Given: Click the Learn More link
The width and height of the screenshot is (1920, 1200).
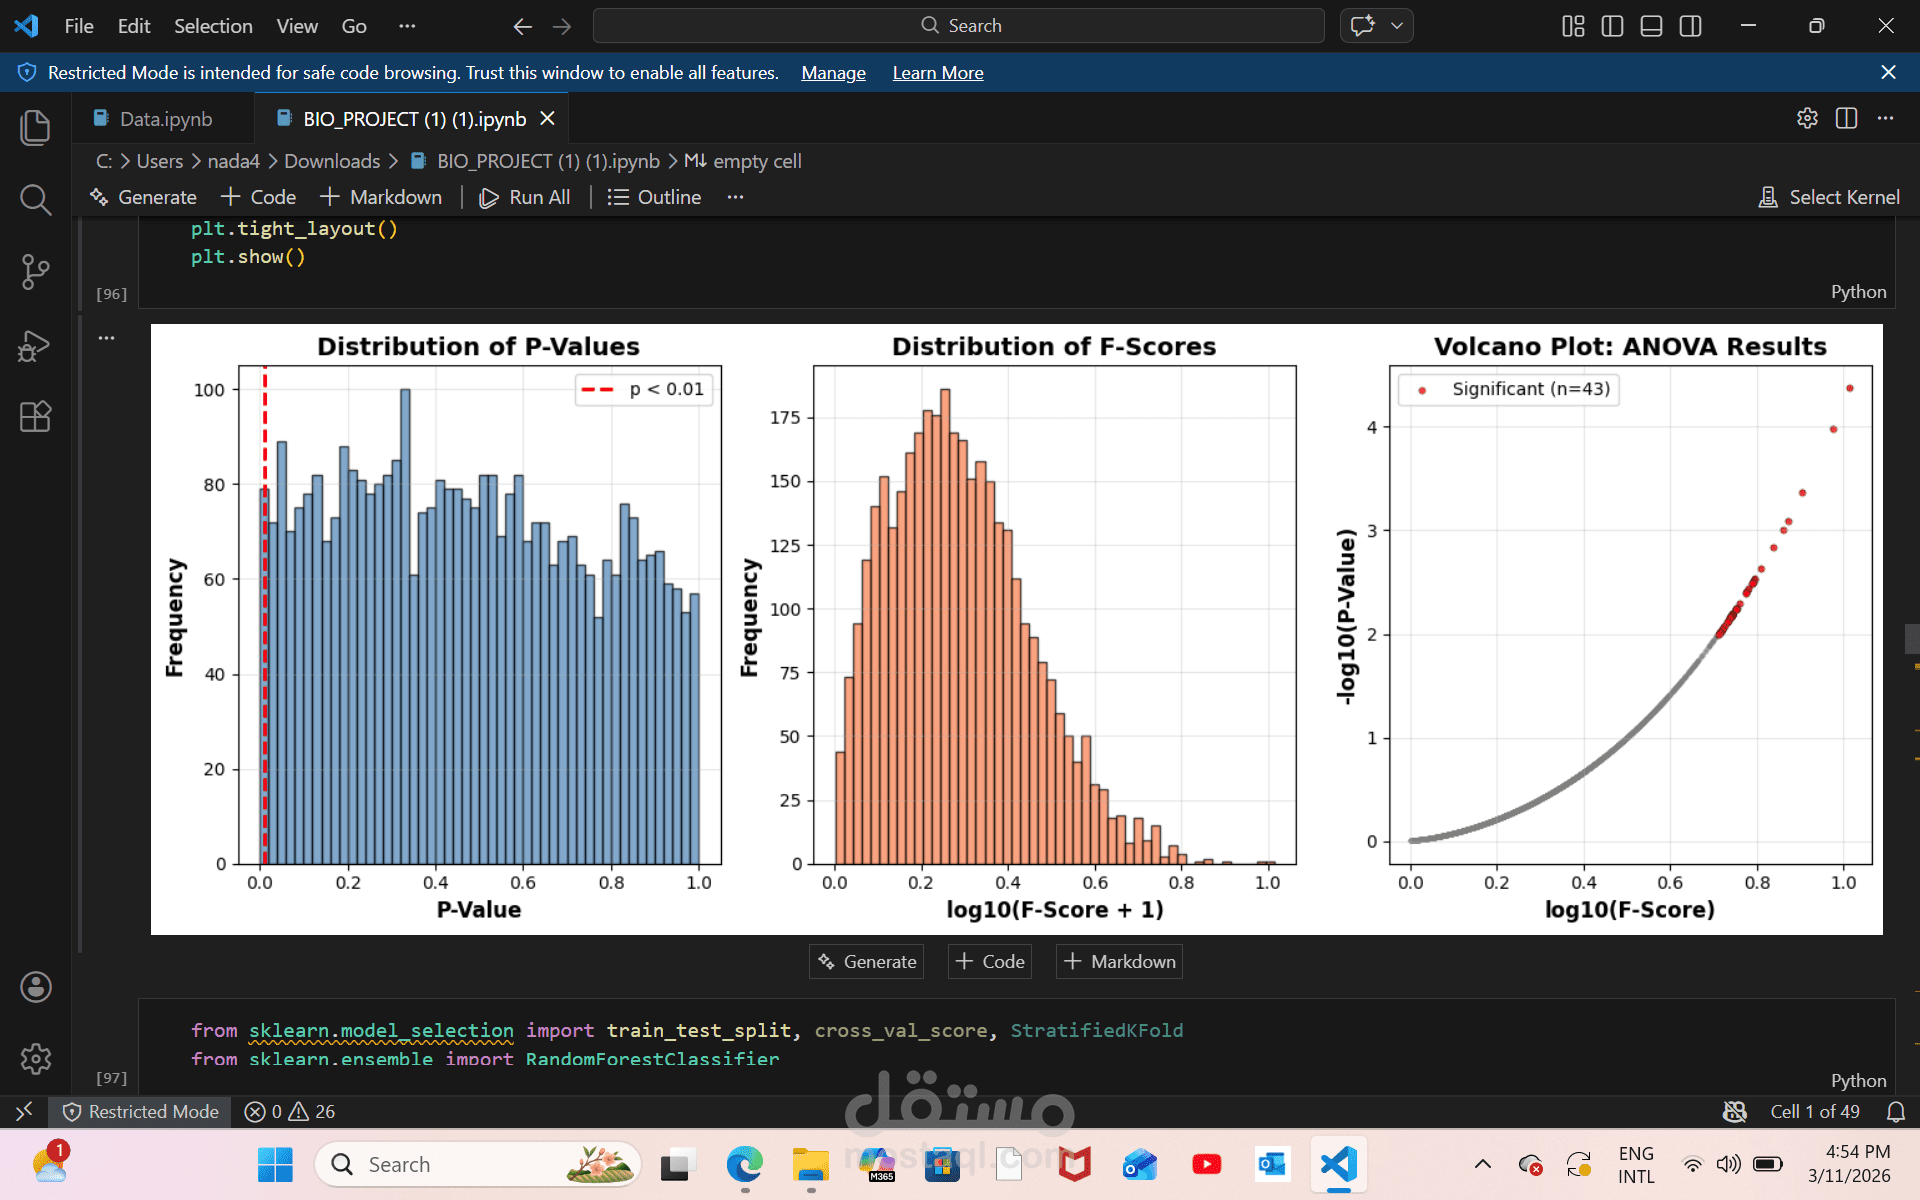Looking at the screenshot, I should (937, 73).
